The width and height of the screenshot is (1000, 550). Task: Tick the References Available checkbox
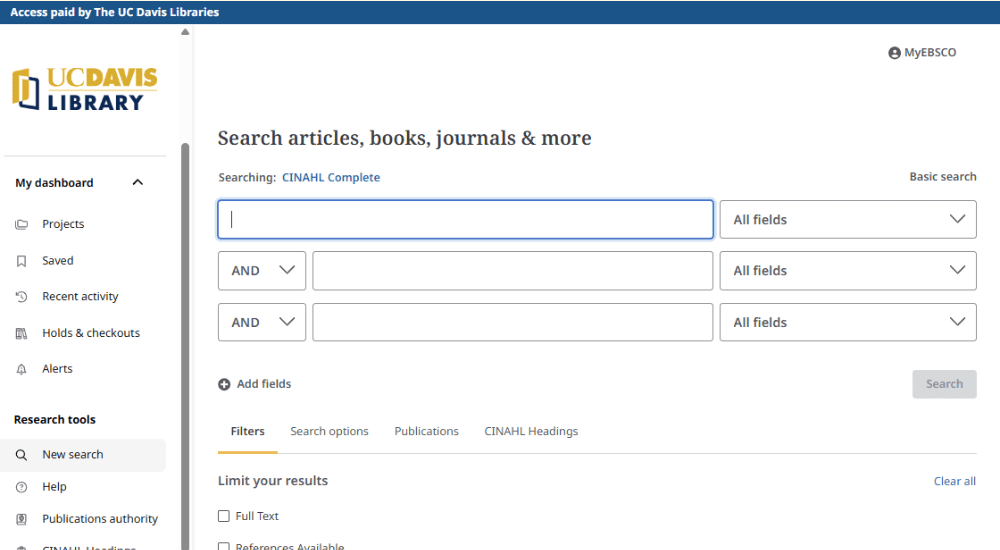(x=224, y=546)
